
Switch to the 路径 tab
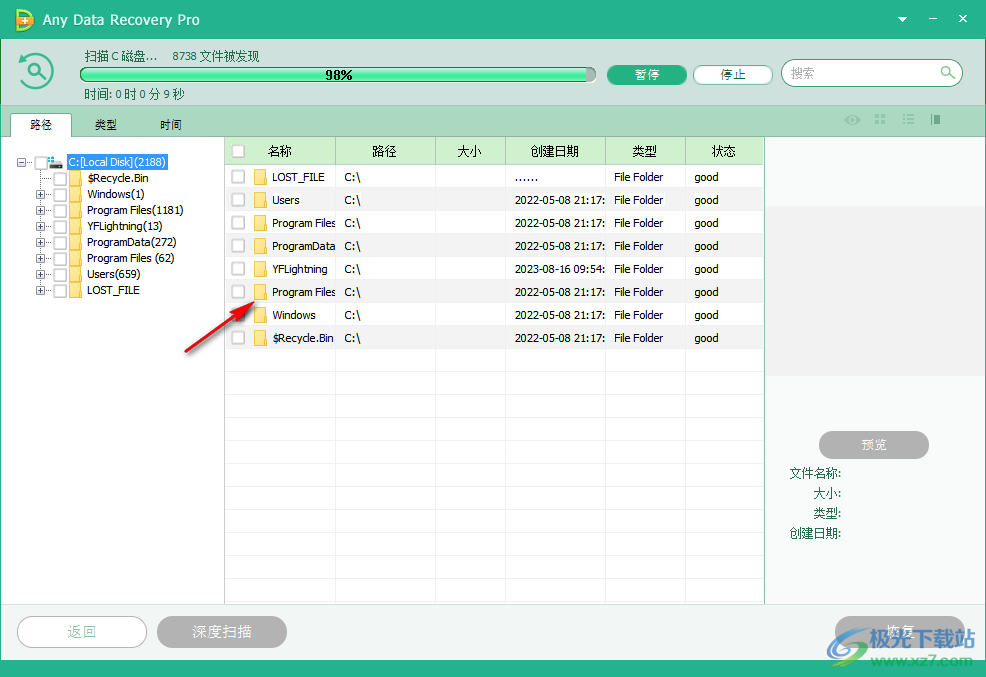point(41,124)
